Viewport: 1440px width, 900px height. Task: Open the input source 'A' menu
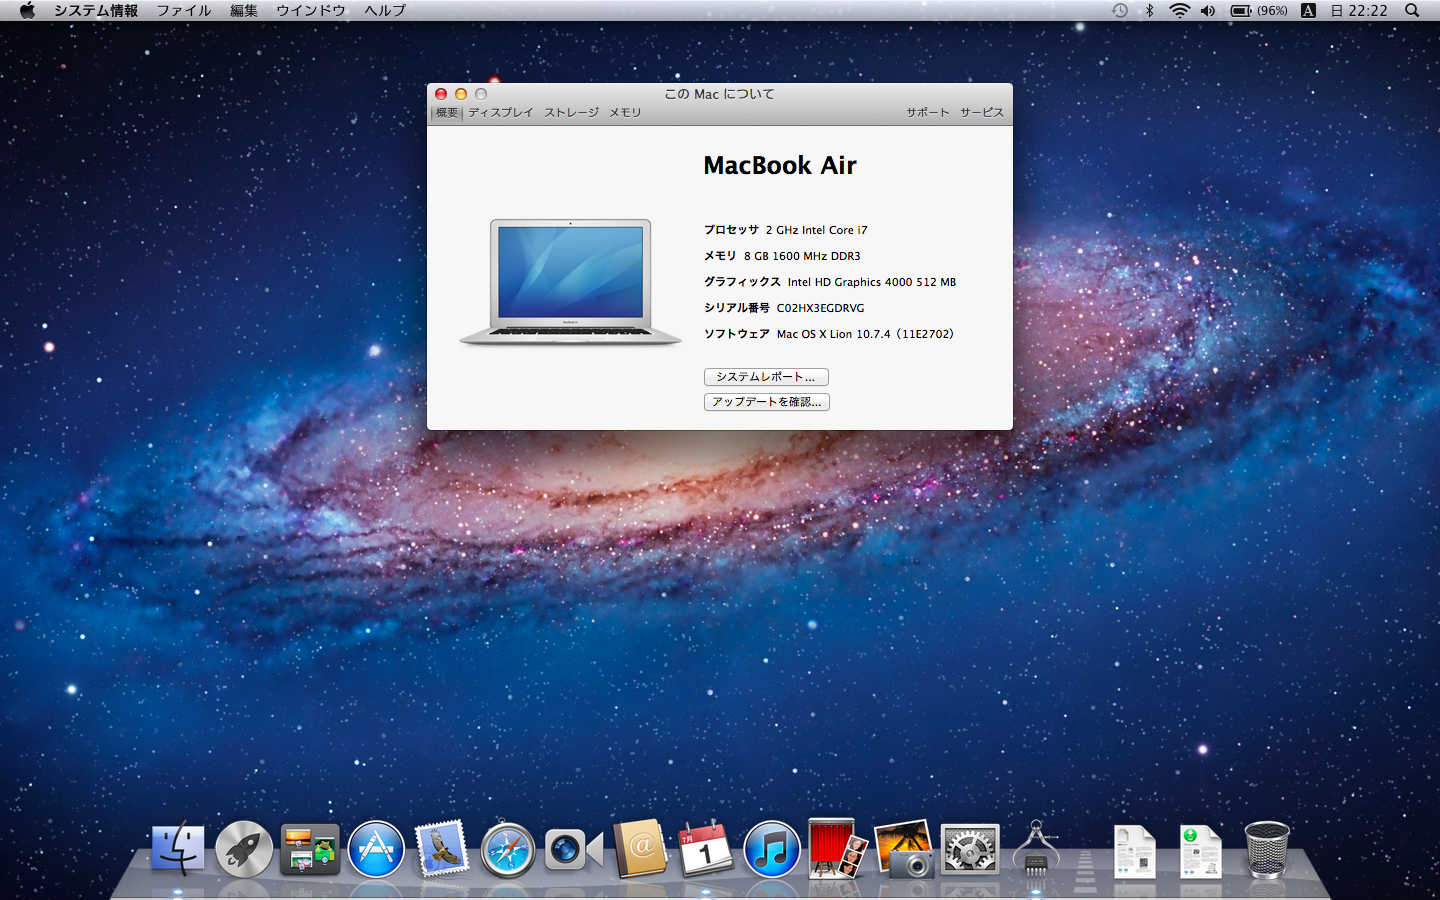click(x=1308, y=11)
